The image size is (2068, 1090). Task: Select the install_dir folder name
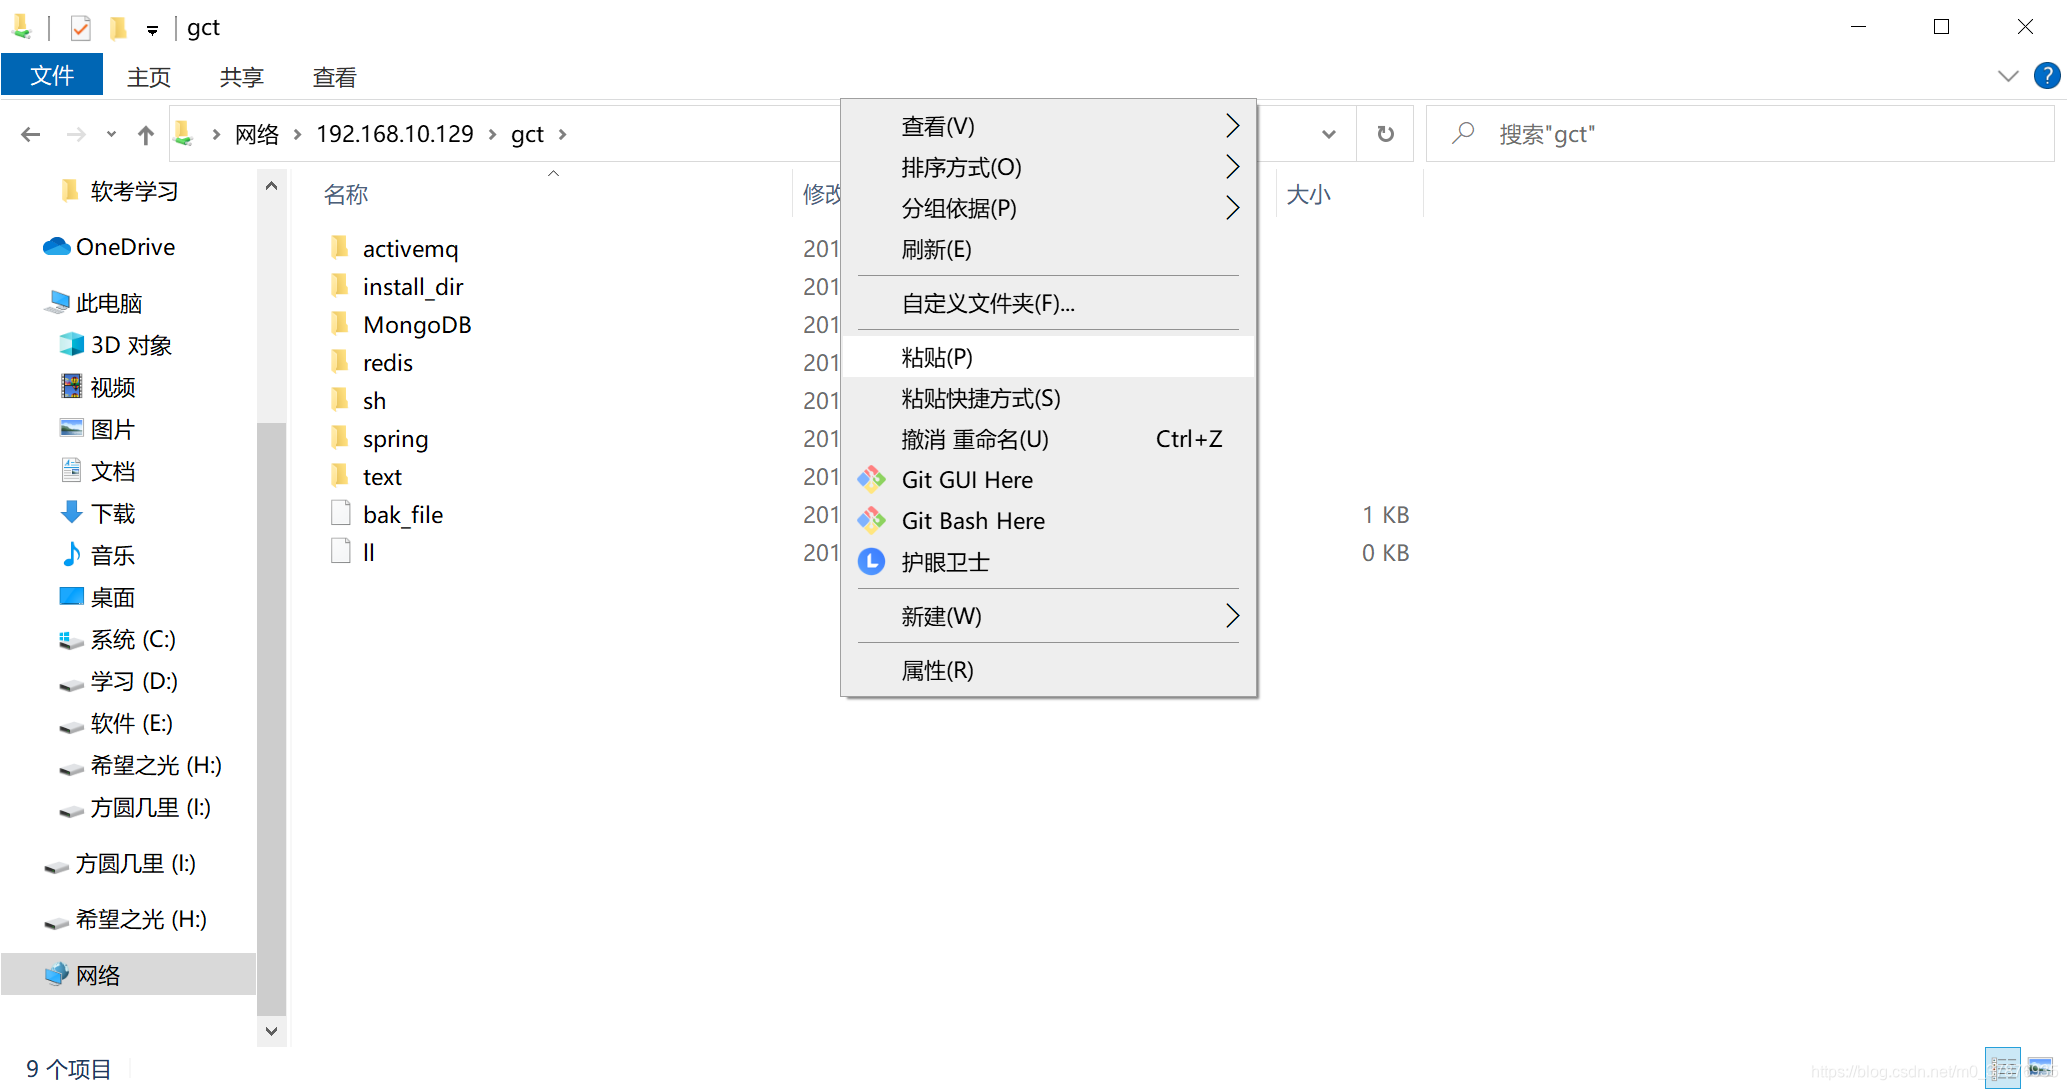[x=413, y=287]
